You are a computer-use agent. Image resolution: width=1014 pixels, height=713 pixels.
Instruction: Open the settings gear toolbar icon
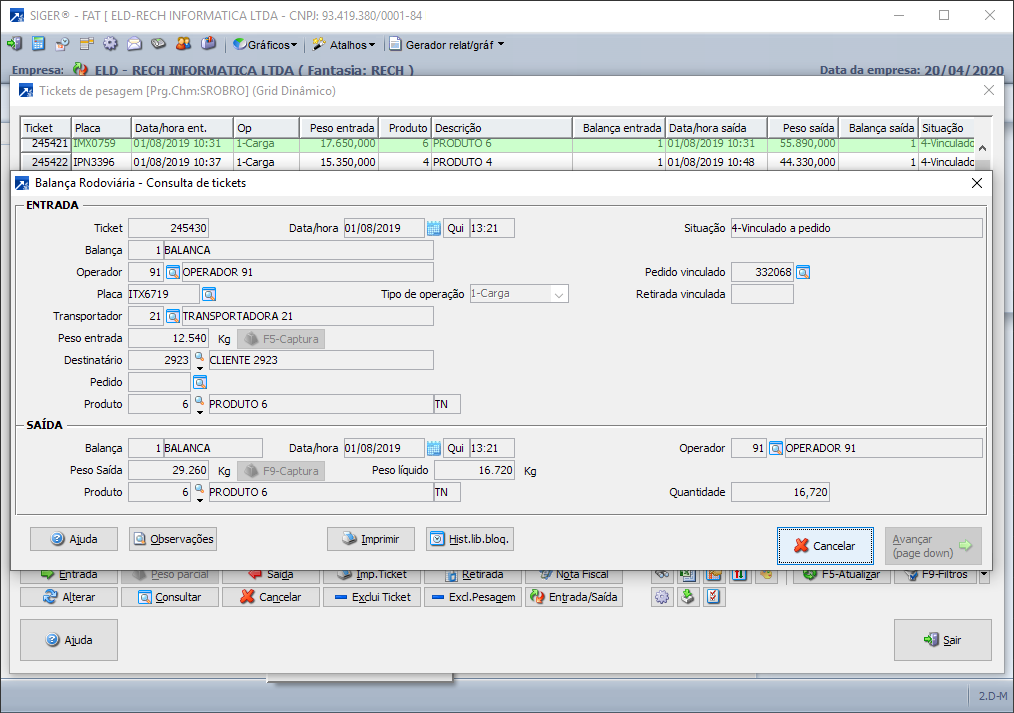[x=110, y=44]
